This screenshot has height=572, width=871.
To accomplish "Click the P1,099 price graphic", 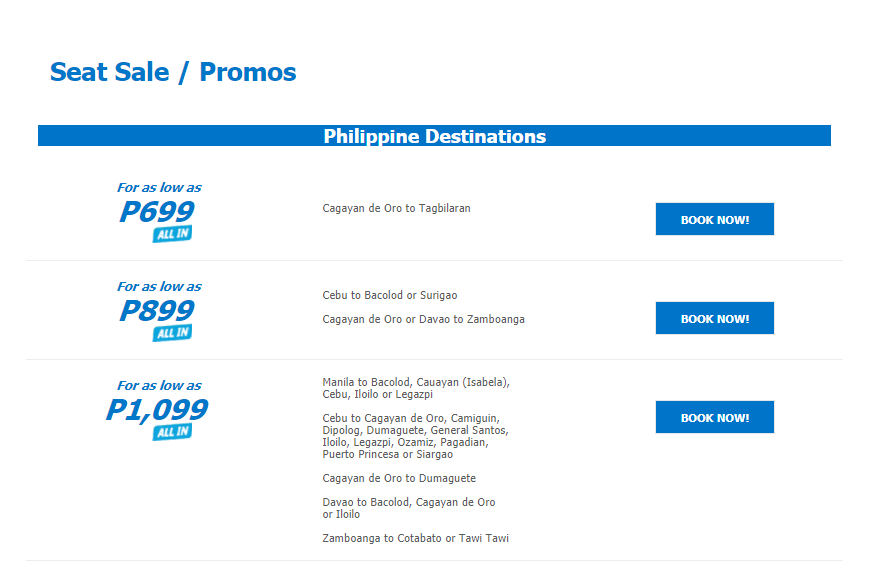I will click(157, 410).
